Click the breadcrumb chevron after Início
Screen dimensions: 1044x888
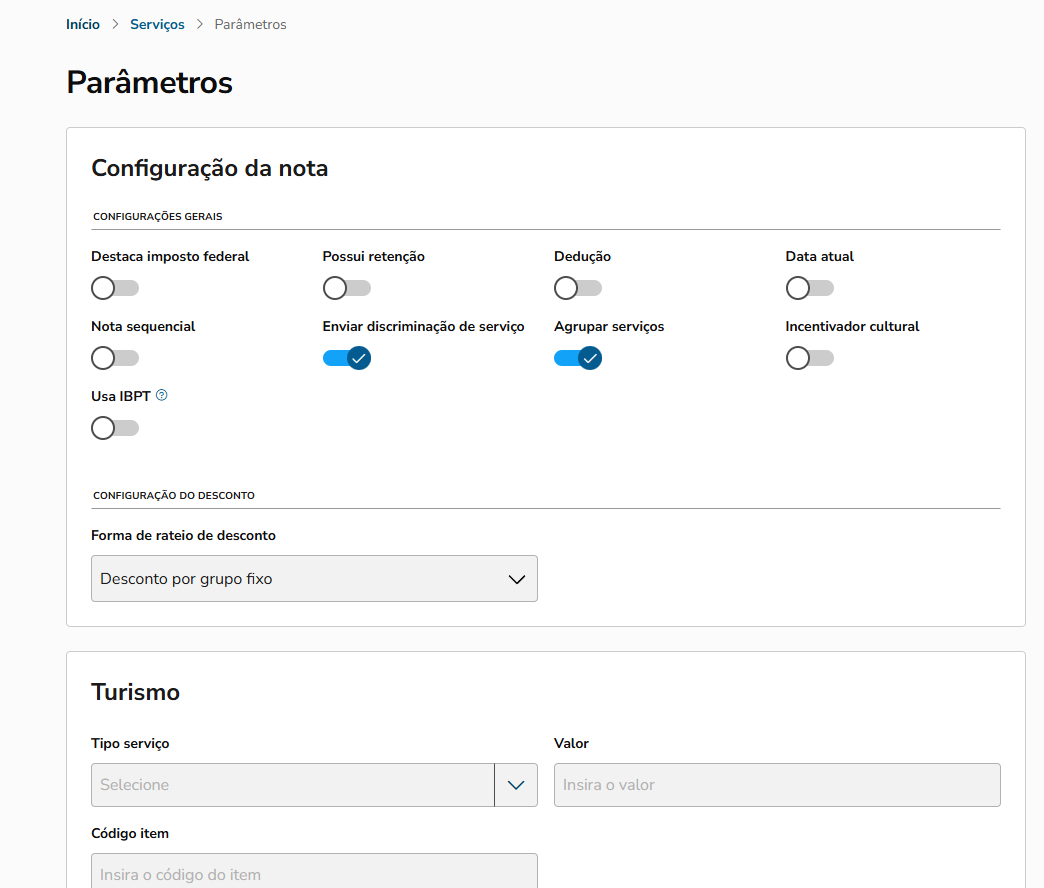[x=115, y=25]
